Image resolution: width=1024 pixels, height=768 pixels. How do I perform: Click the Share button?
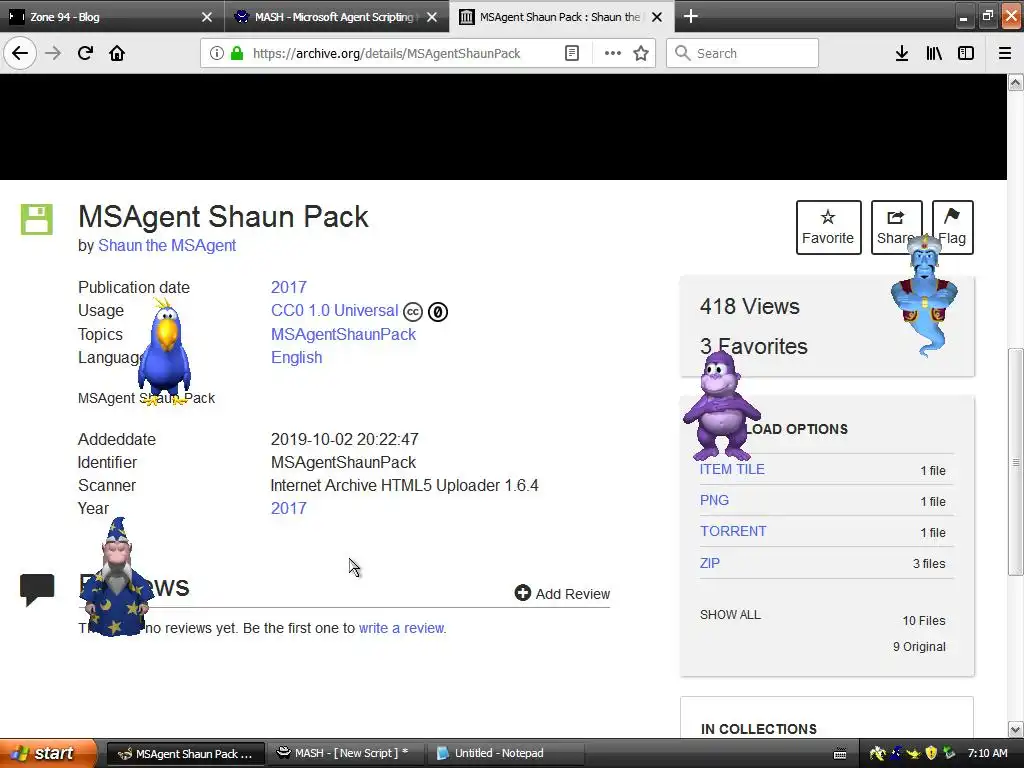pos(896,227)
